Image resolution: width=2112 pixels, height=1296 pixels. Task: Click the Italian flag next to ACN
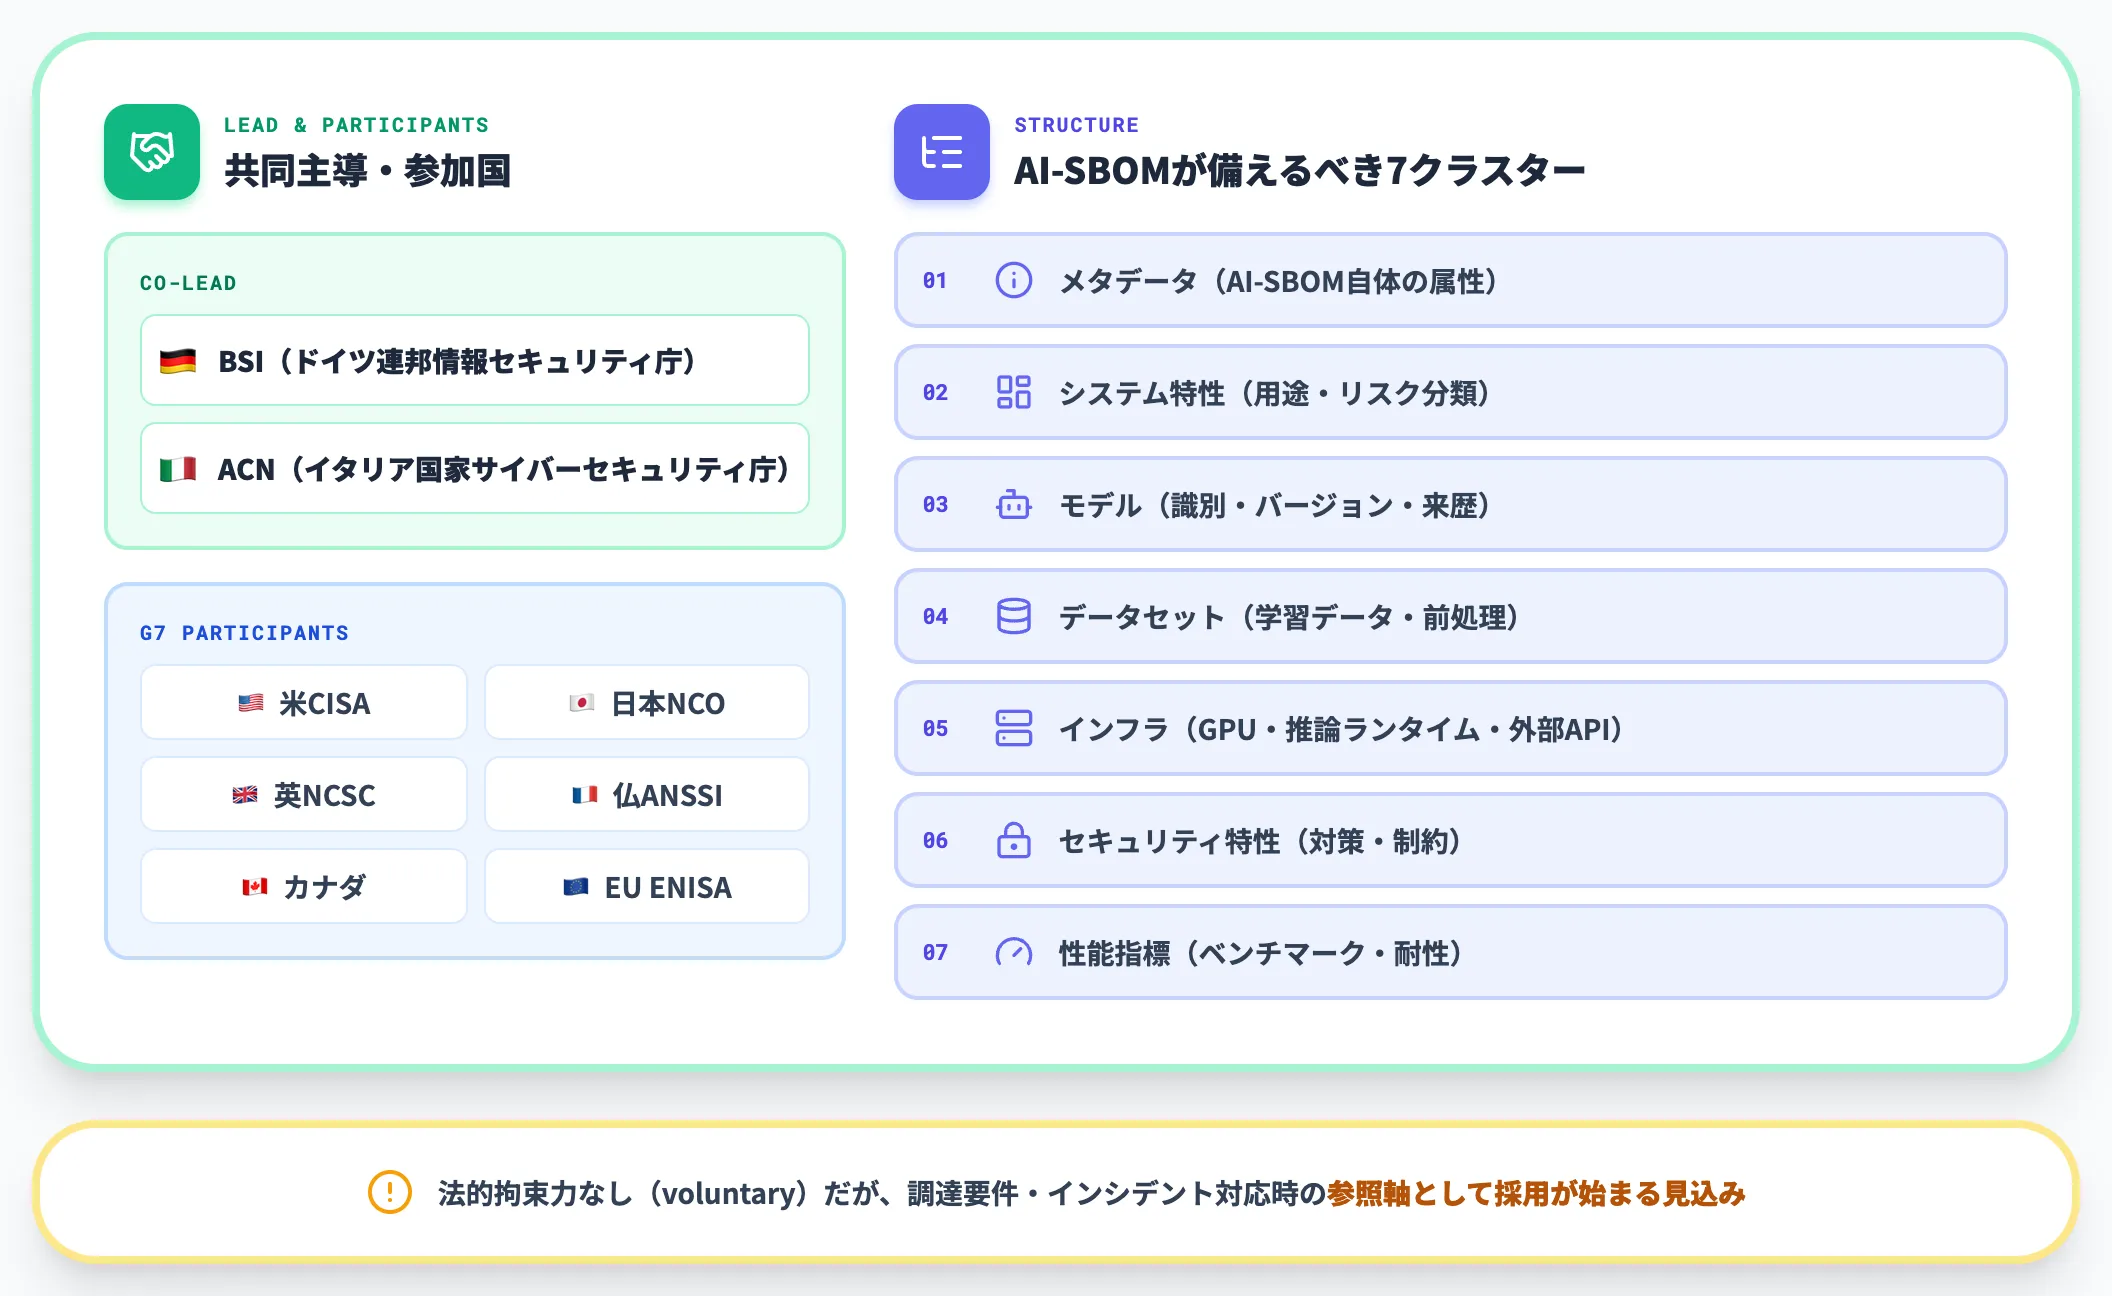click(x=178, y=469)
